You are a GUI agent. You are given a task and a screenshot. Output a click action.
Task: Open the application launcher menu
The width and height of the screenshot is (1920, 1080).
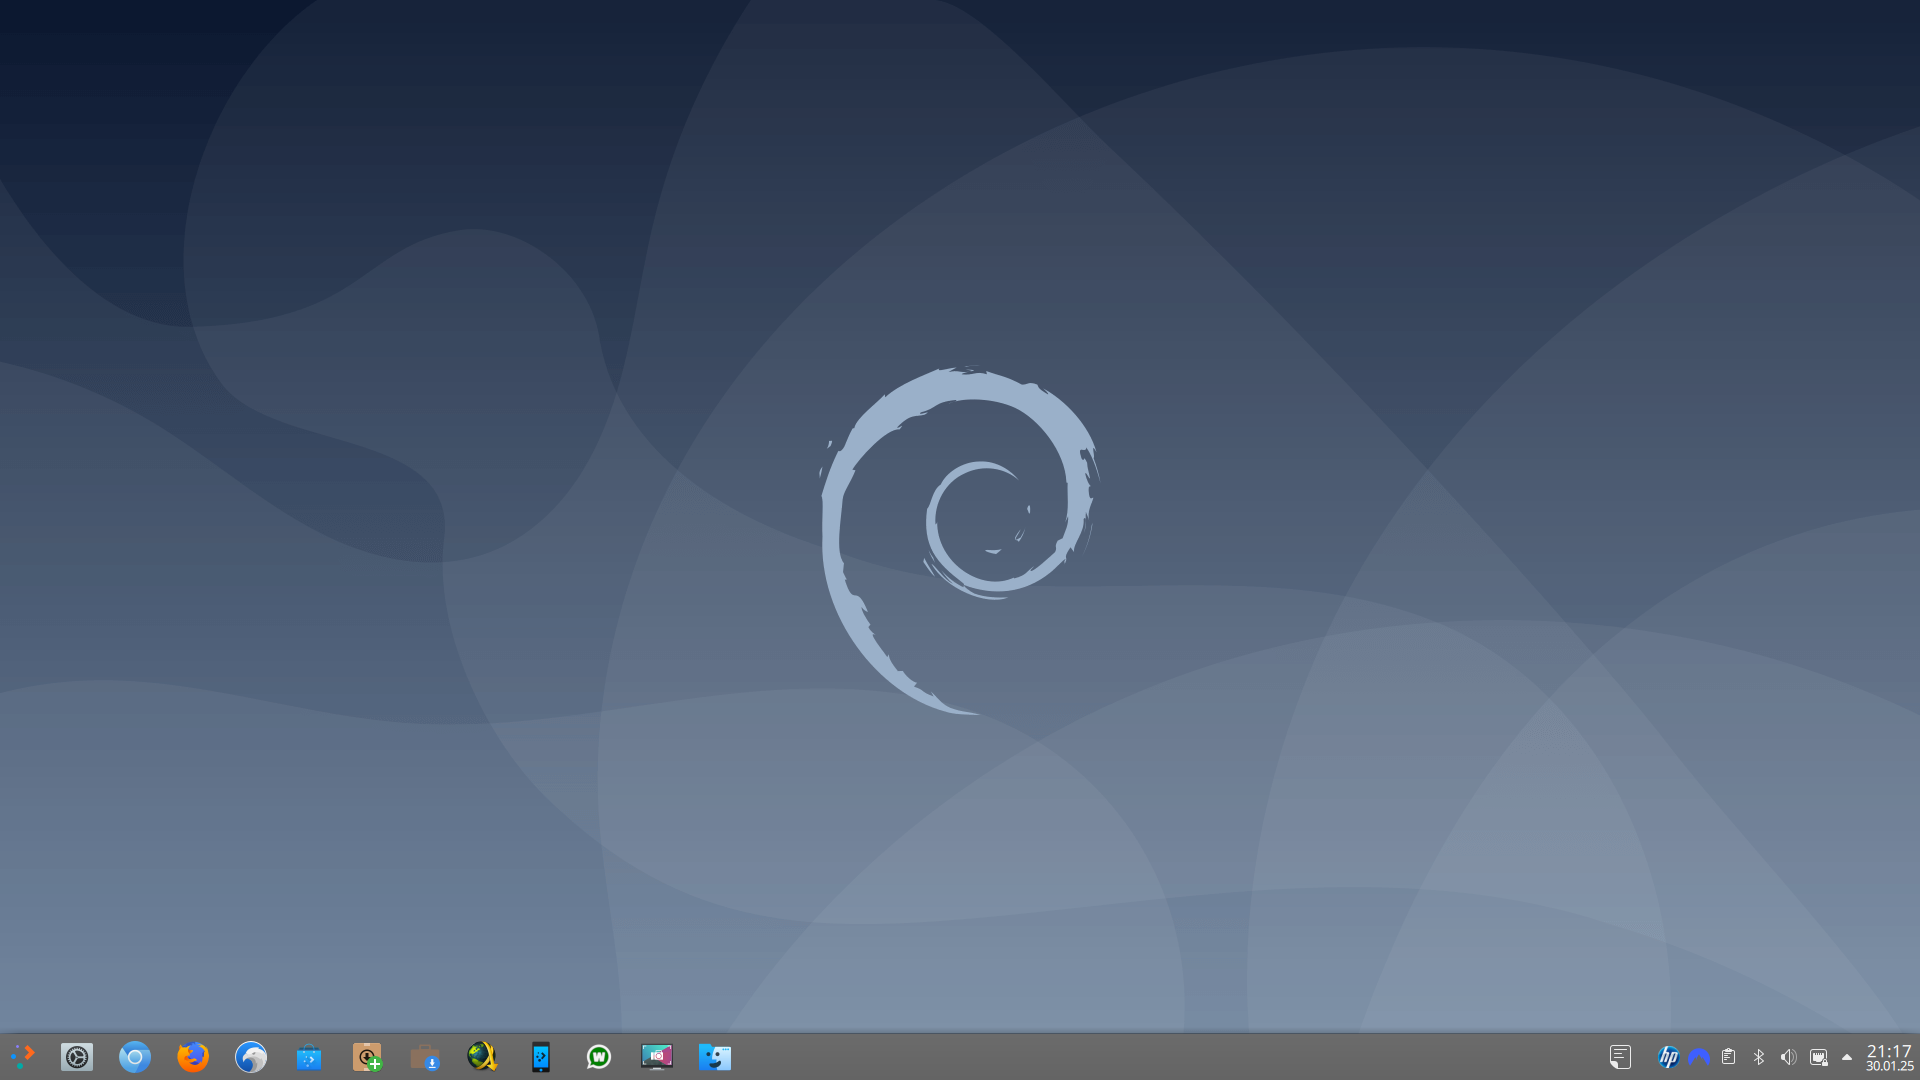(x=22, y=1057)
